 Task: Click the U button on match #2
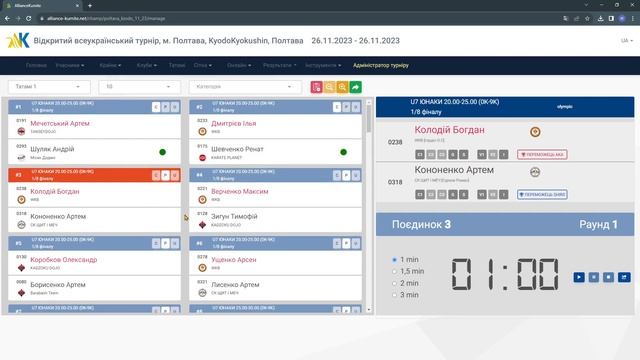[x=356, y=107]
